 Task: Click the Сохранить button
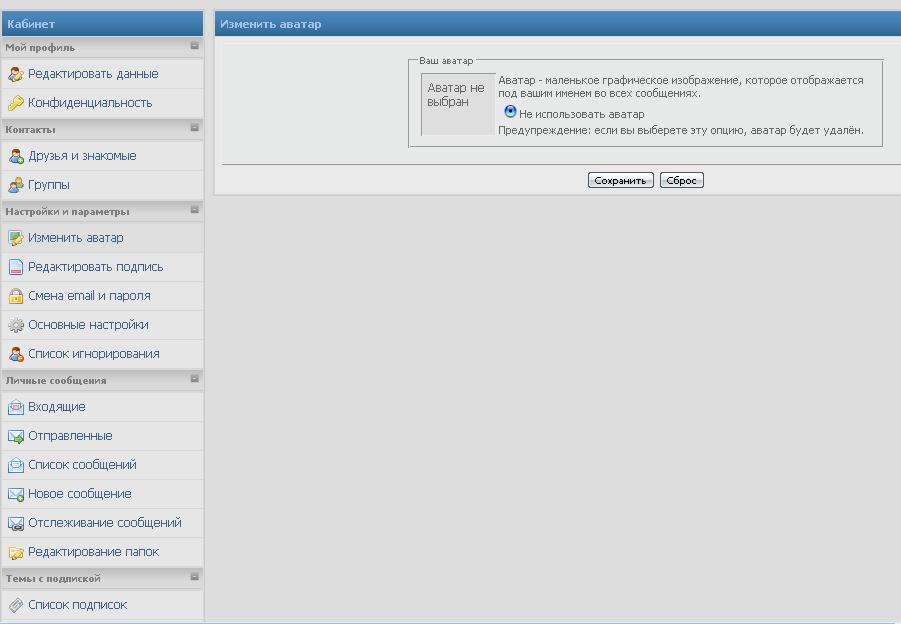[x=621, y=180]
